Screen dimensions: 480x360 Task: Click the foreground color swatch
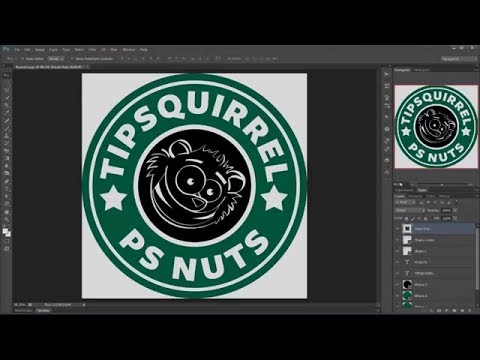(5, 230)
